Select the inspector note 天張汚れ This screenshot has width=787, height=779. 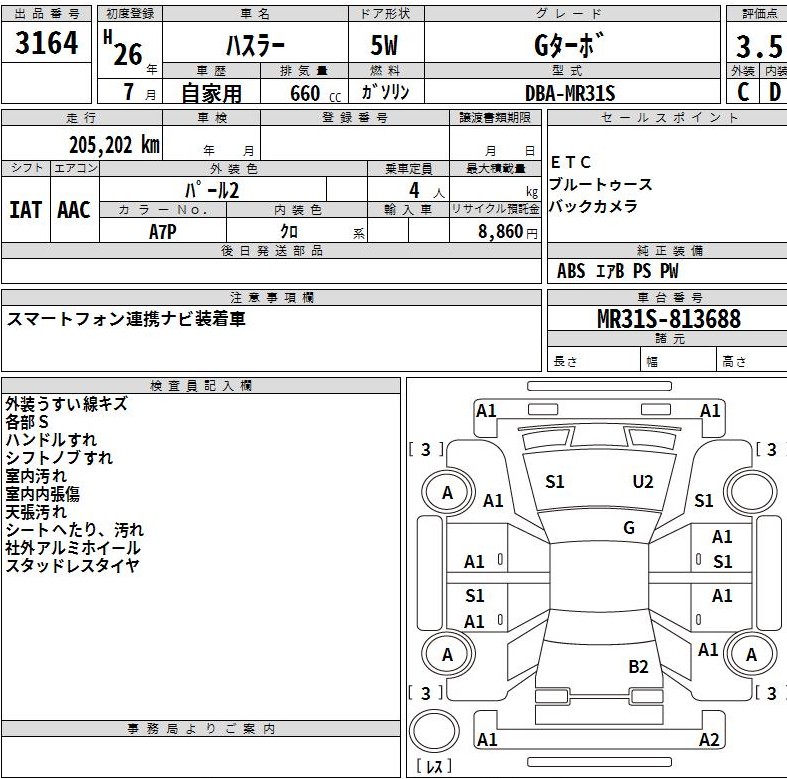36,511
